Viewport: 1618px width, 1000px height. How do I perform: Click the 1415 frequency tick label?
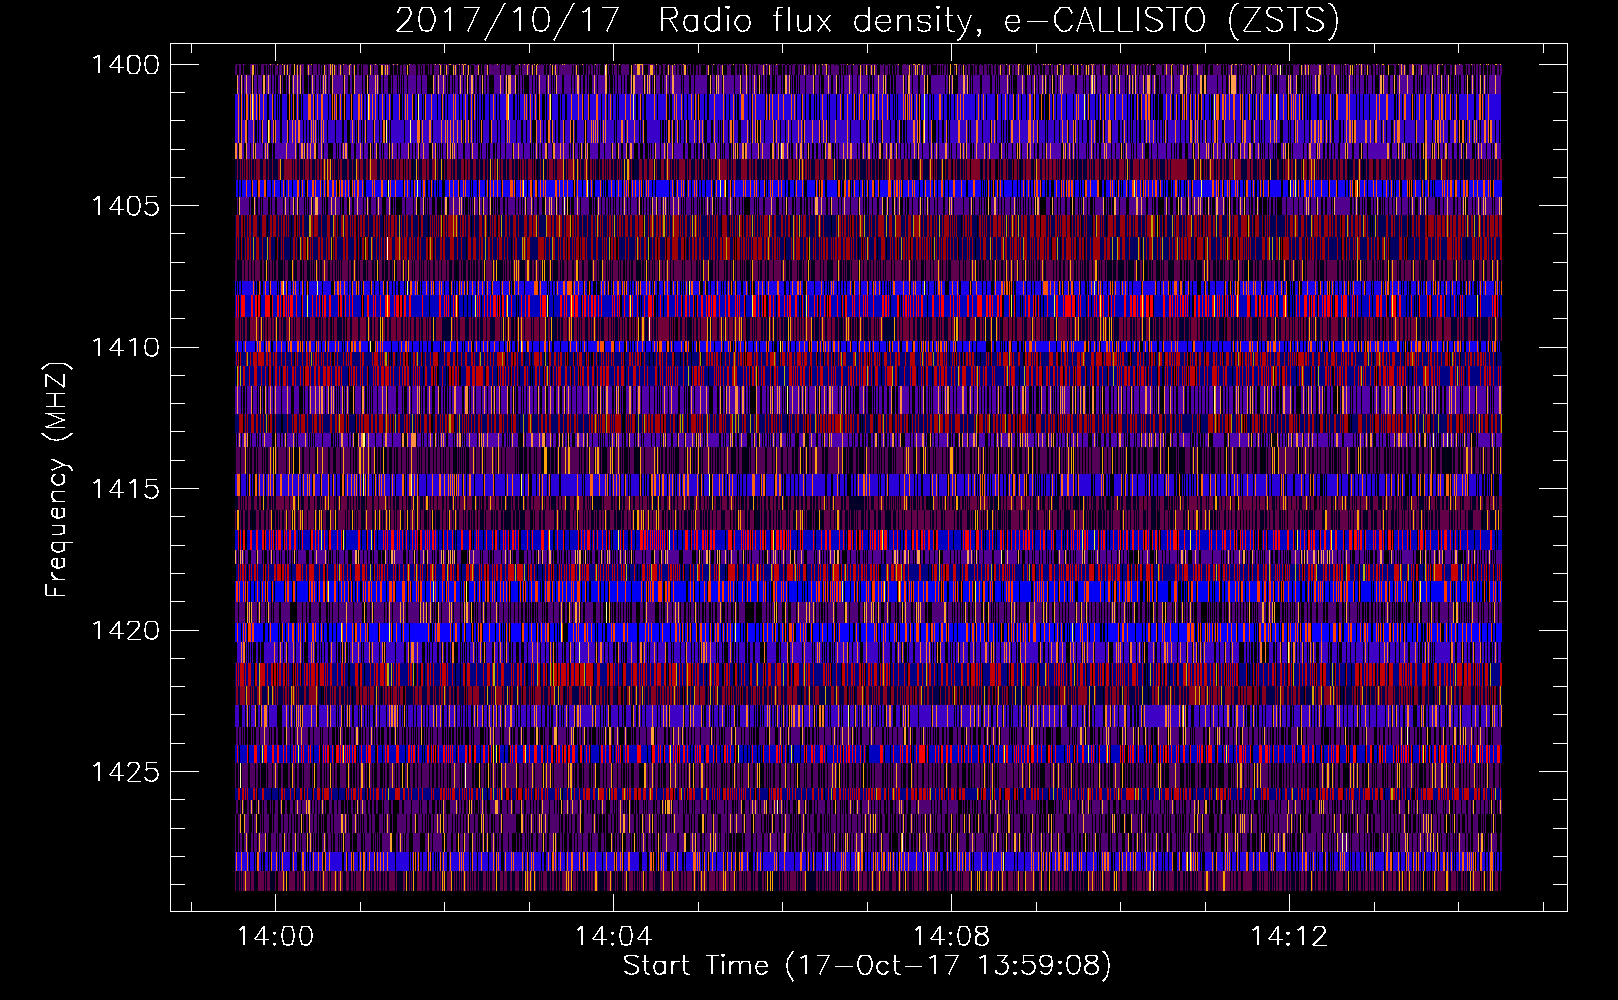pos(125,489)
